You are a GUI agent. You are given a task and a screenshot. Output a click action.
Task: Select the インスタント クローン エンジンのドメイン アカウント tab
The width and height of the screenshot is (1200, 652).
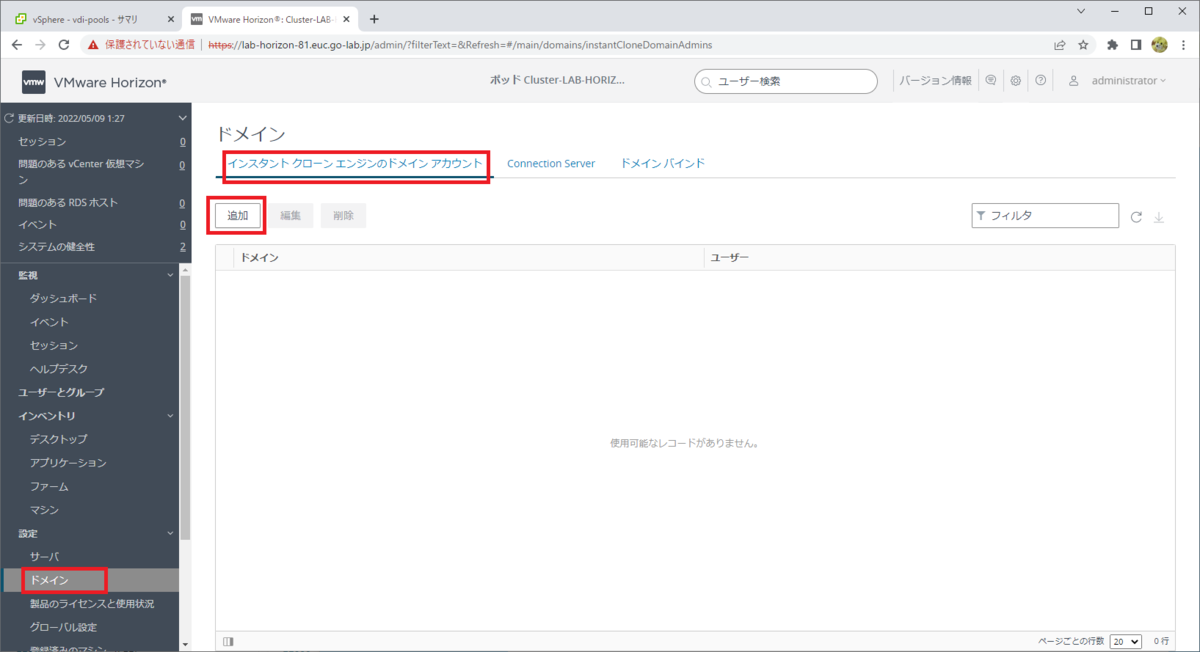[x=355, y=163]
